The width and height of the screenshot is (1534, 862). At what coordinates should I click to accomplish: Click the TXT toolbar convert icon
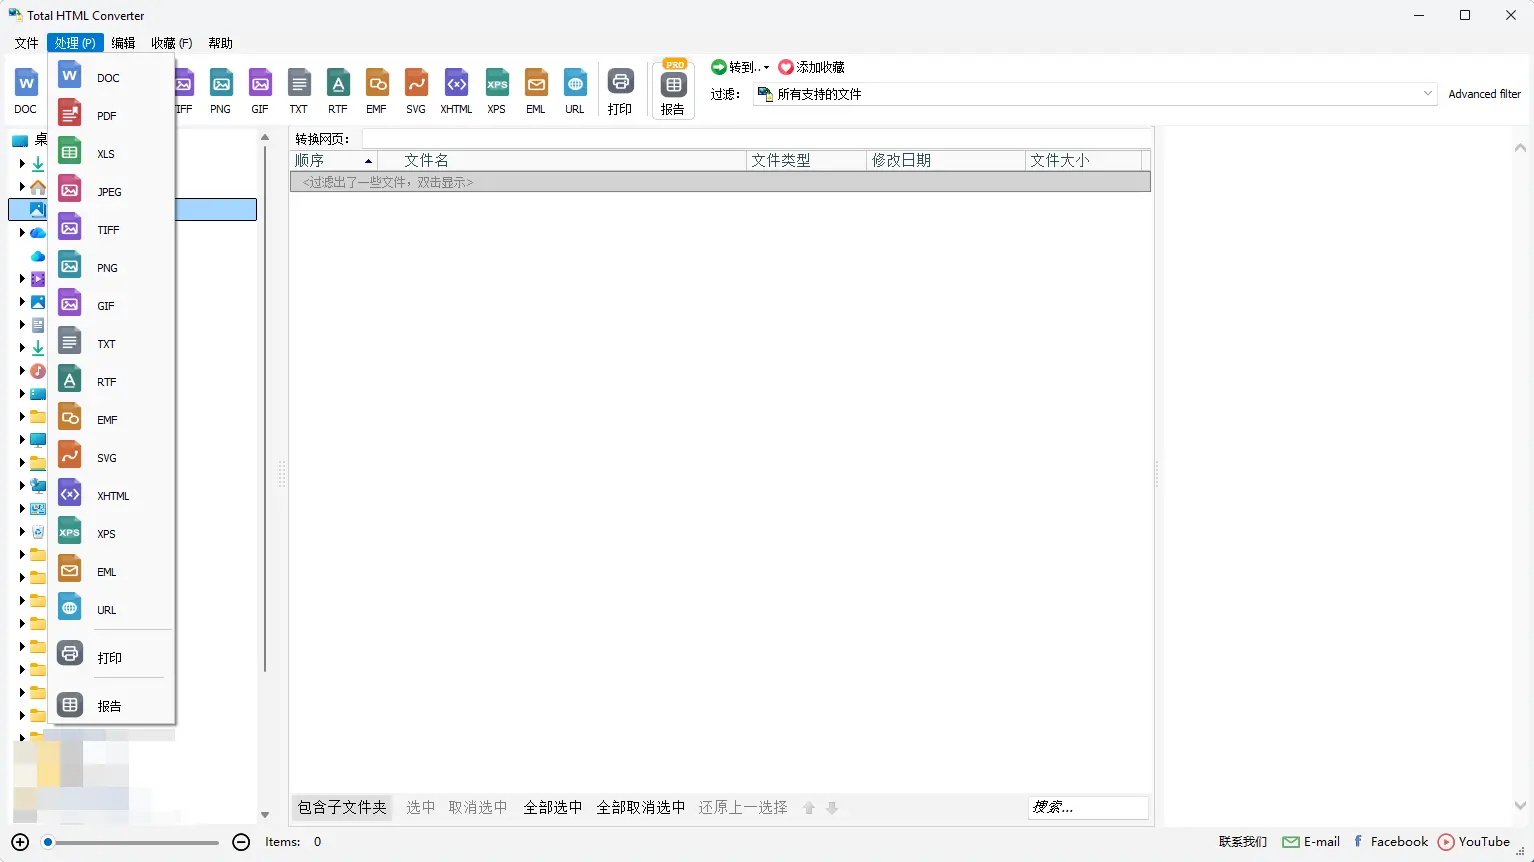tap(299, 91)
